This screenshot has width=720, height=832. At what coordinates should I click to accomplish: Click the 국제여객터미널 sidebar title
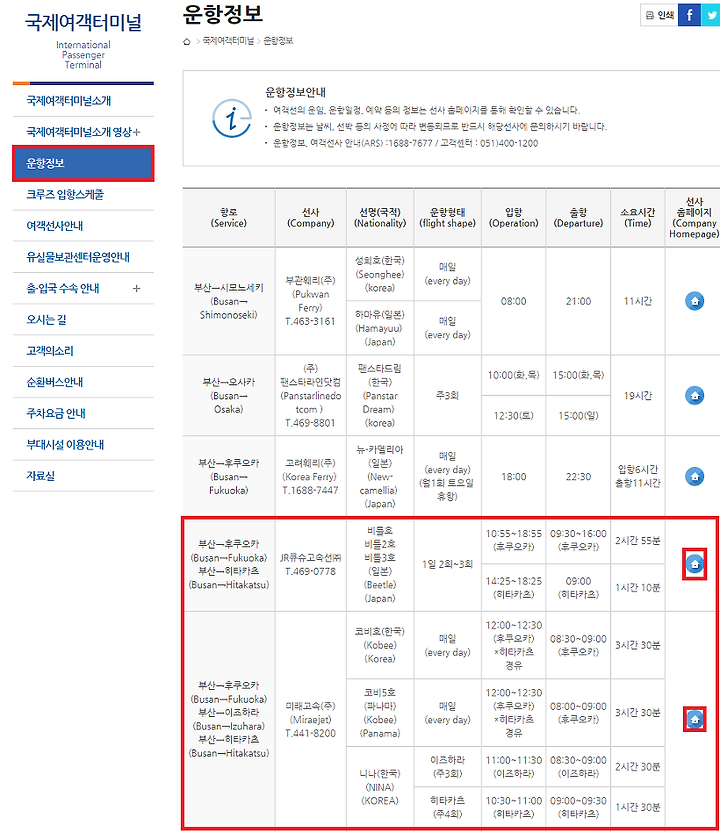point(83,22)
